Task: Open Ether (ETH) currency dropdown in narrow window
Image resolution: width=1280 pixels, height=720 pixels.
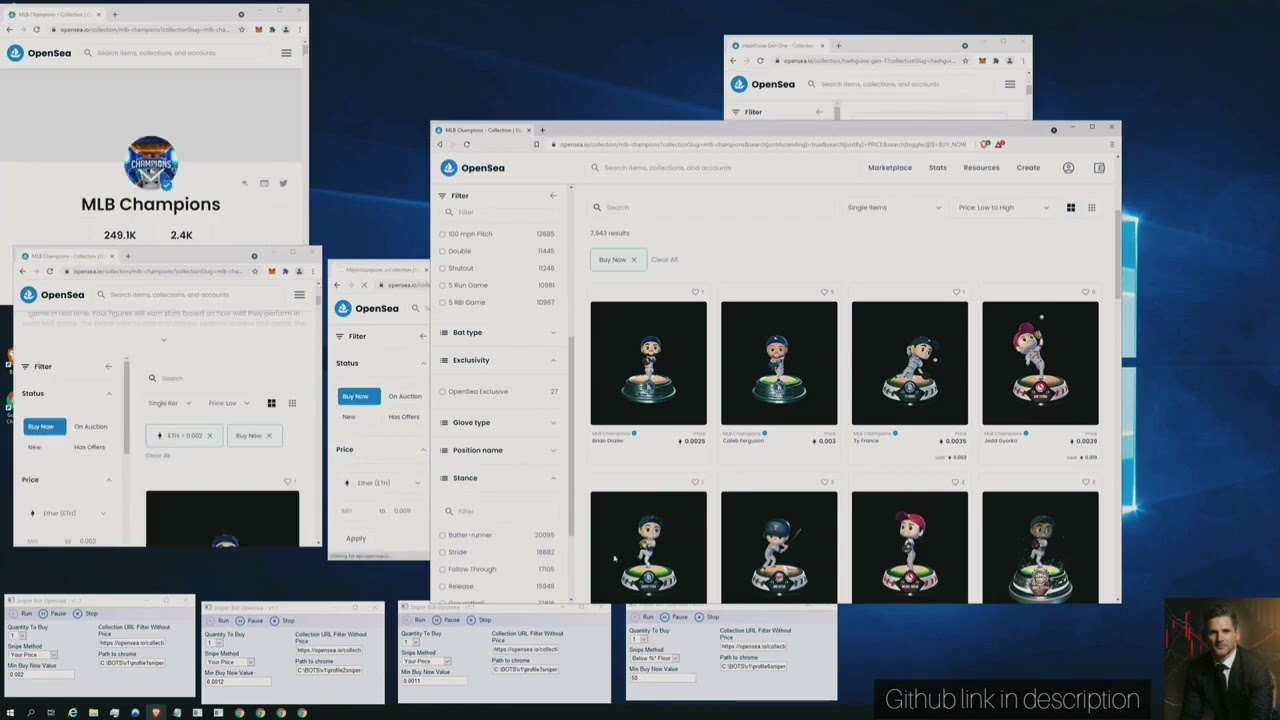Action: click(x=382, y=483)
